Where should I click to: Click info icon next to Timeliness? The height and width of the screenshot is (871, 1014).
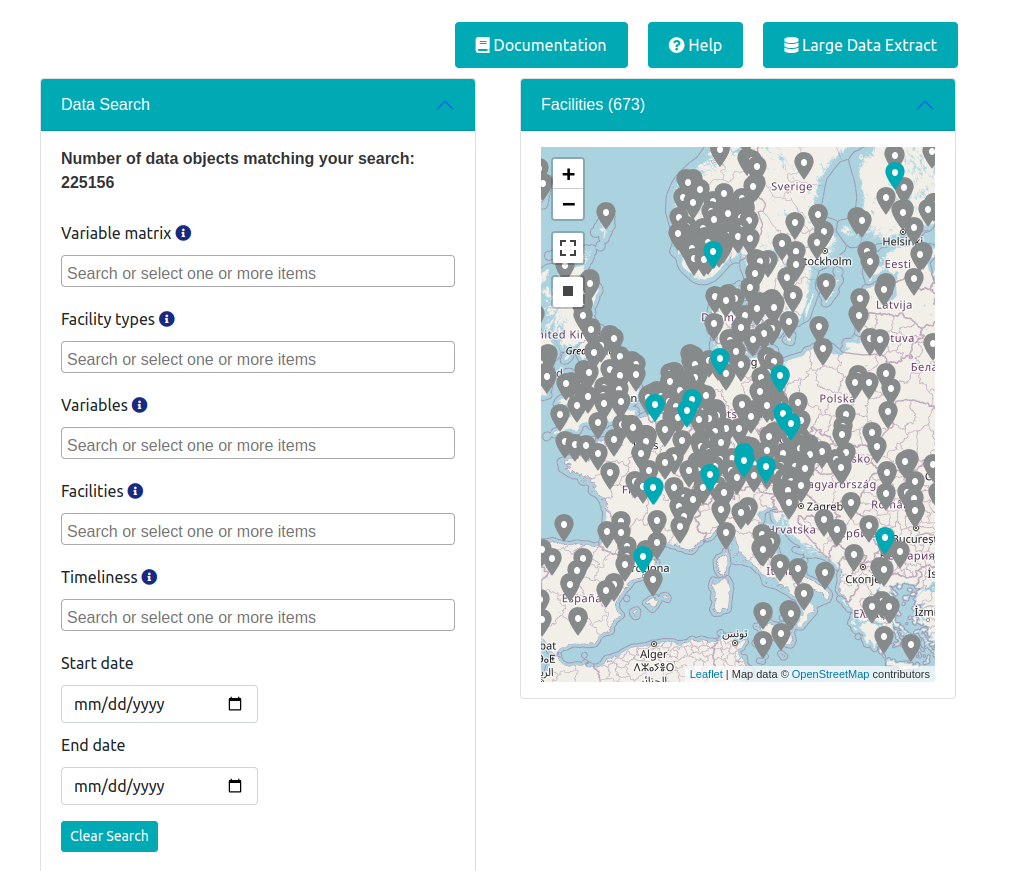[149, 577]
